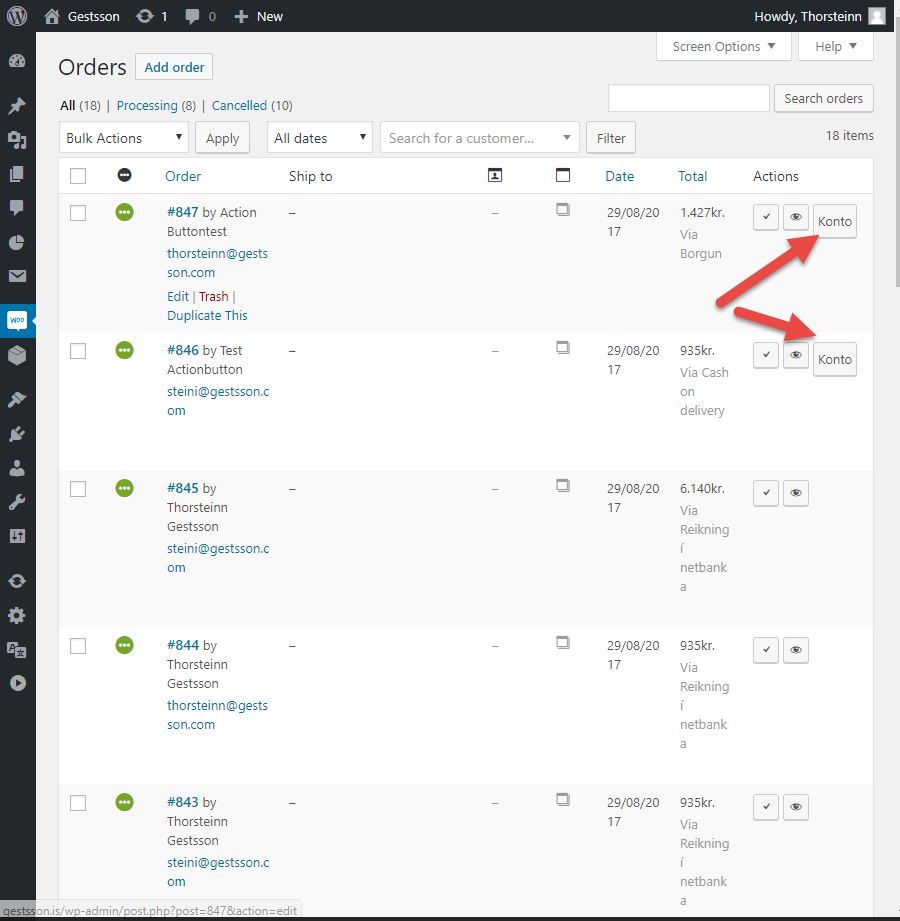Open Settings sliders icon in sidebar
This screenshot has width=900, height=921.
[17, 536]
